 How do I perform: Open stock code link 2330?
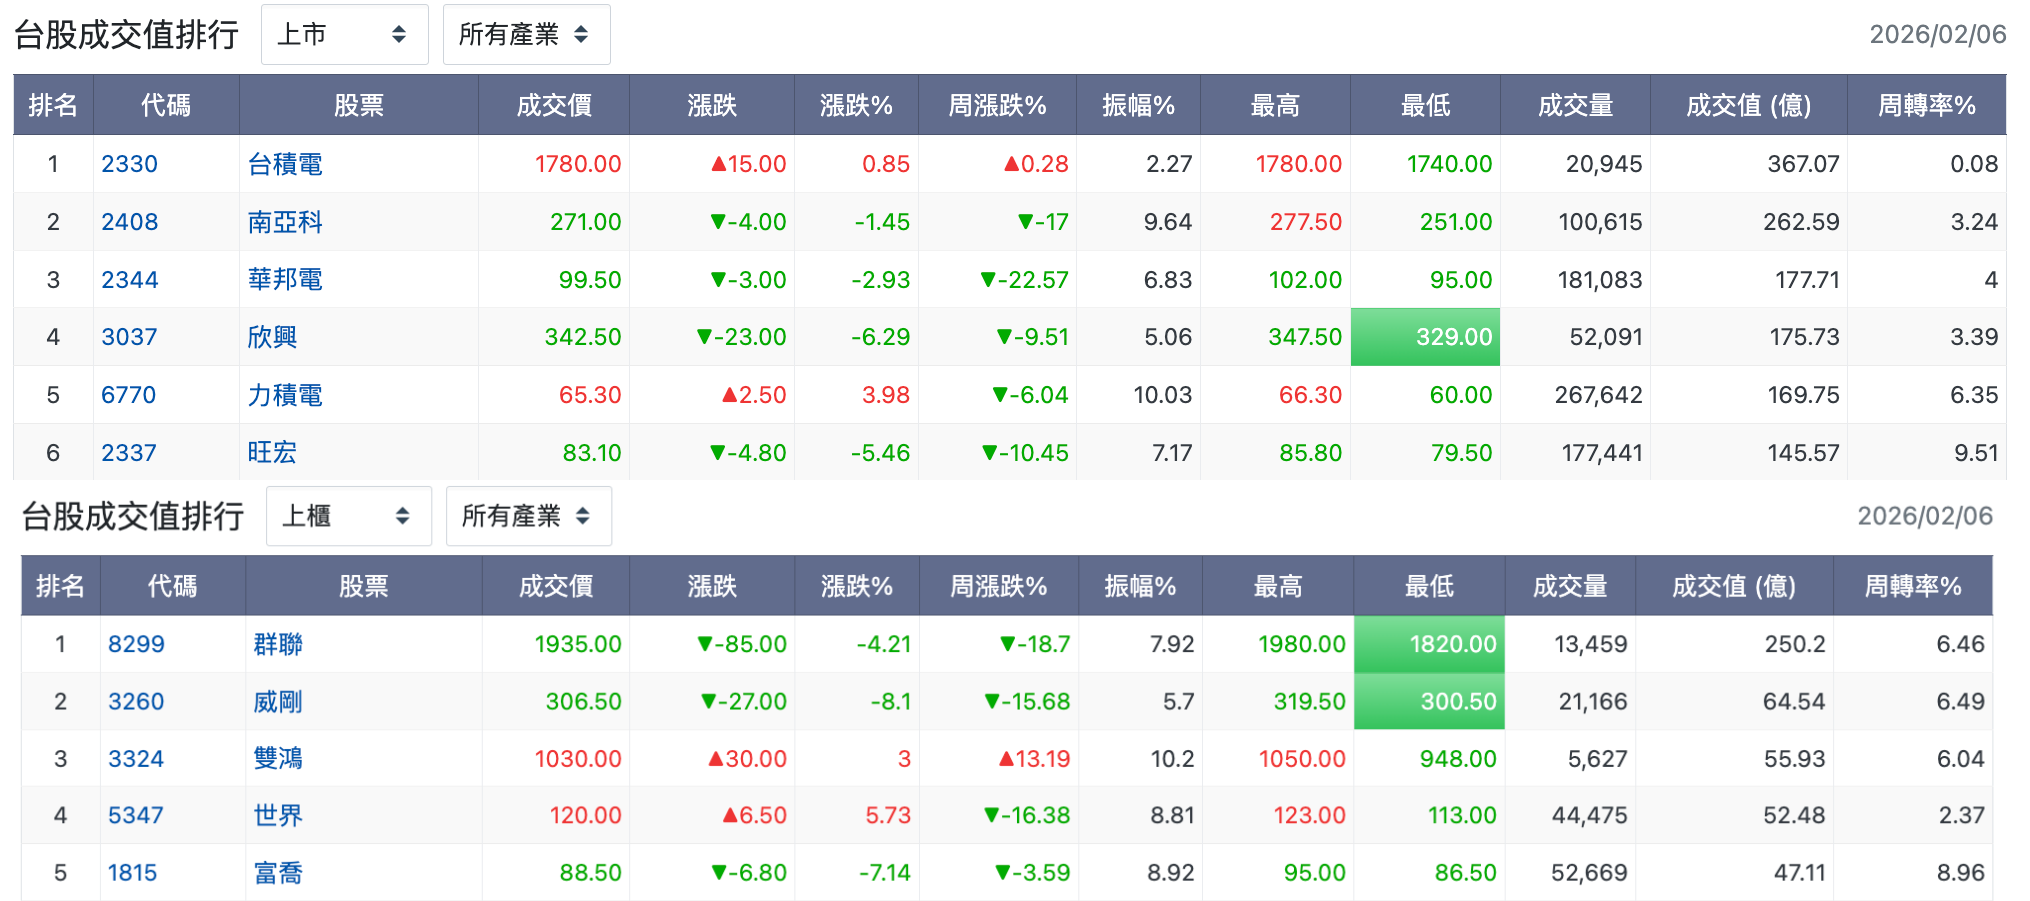pos(130,164)
